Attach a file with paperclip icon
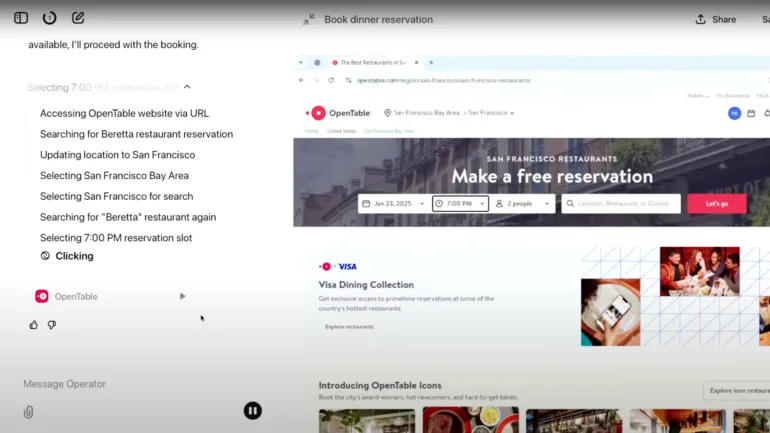 click(28, 412)
